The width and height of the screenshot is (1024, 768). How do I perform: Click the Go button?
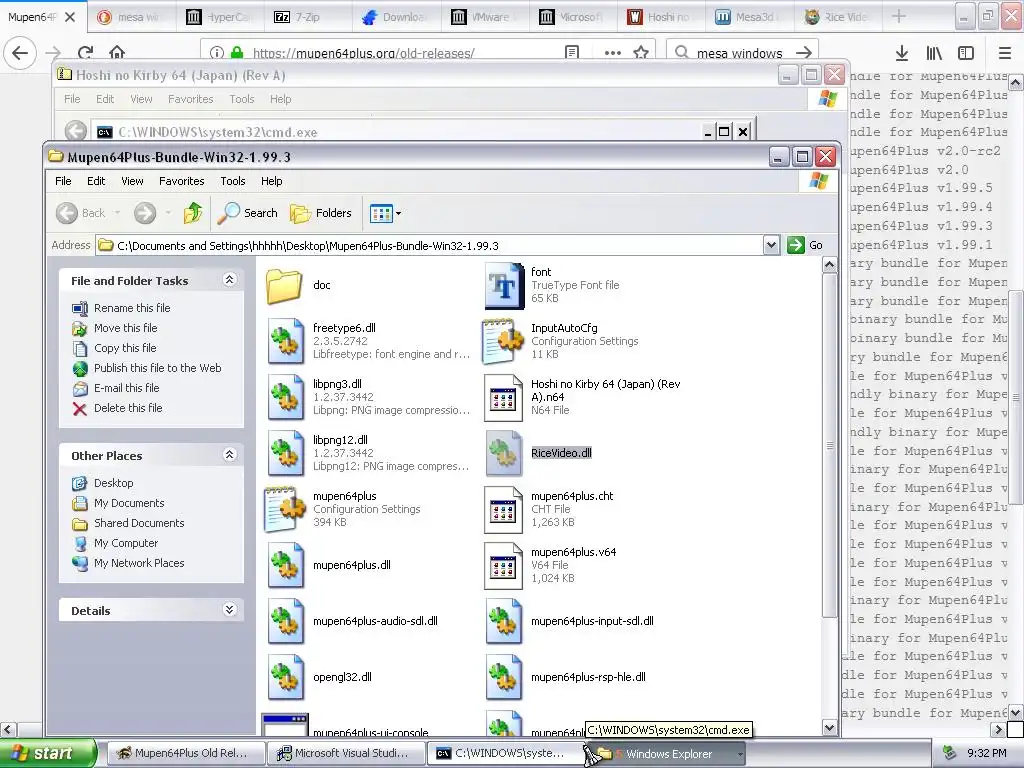tap(805, 246)
